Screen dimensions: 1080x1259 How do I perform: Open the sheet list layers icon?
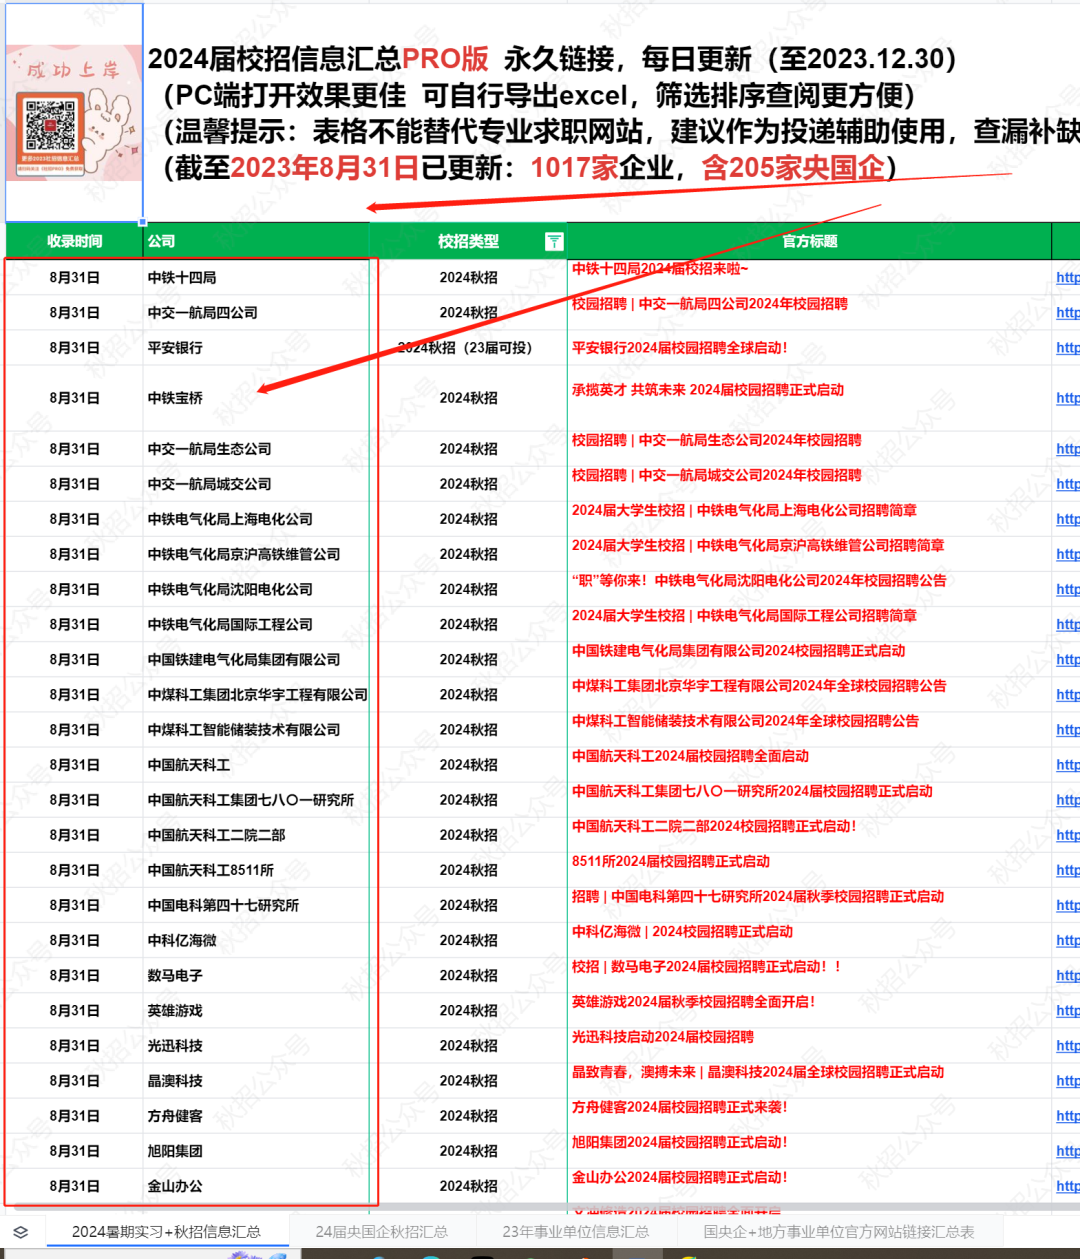pyautogui.click(x=21, y=1232)
